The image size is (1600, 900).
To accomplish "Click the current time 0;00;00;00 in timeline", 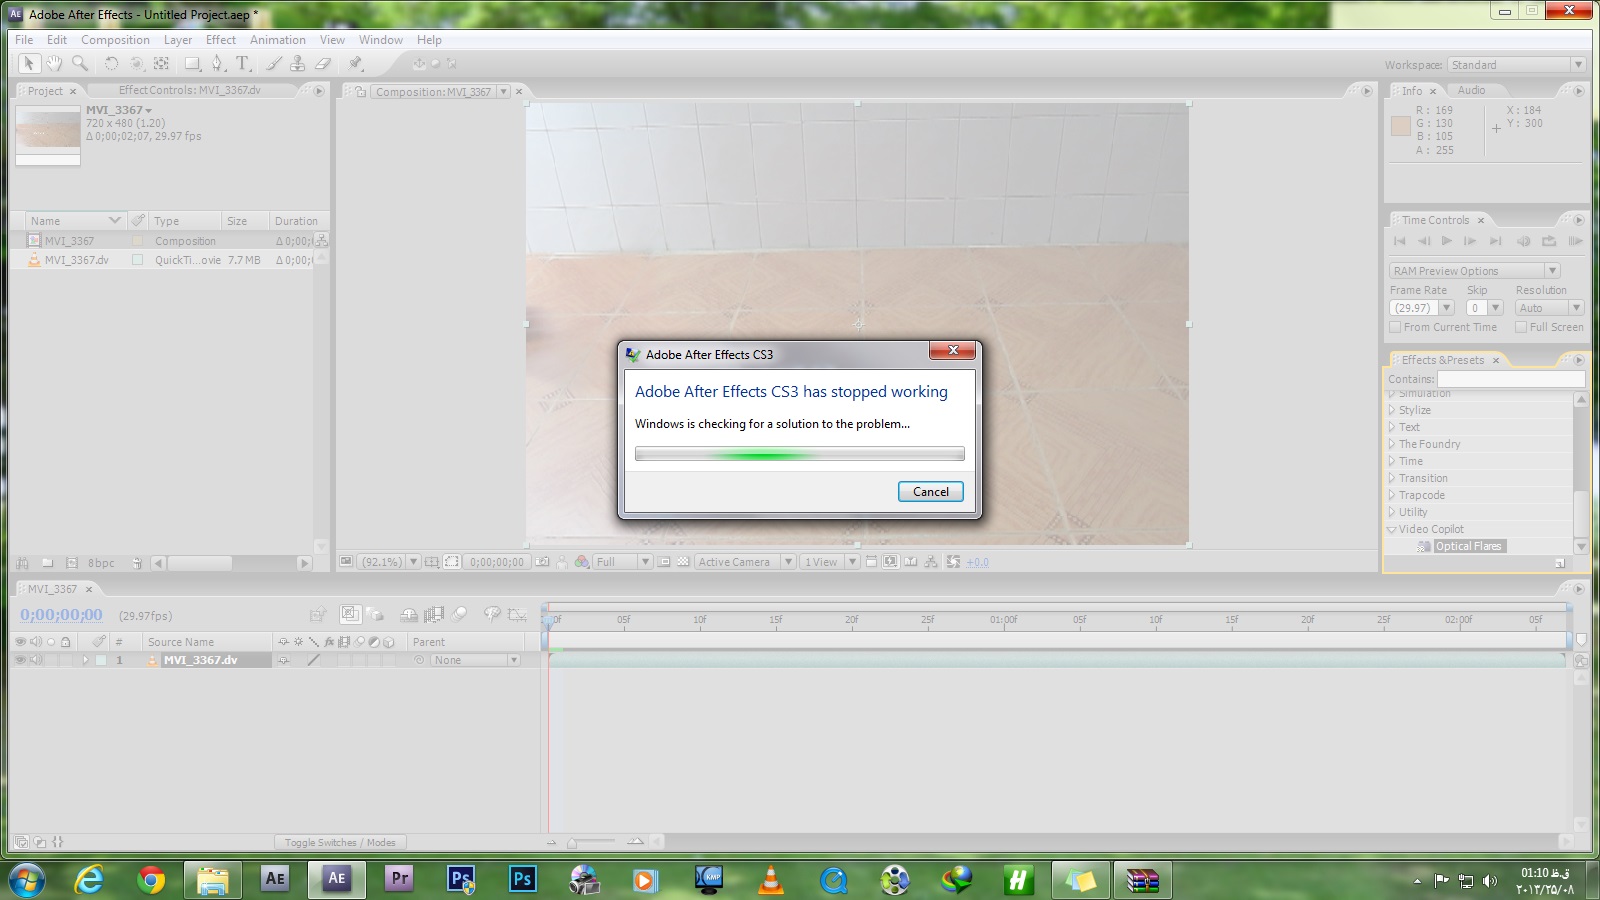I will tap(61, 615).
